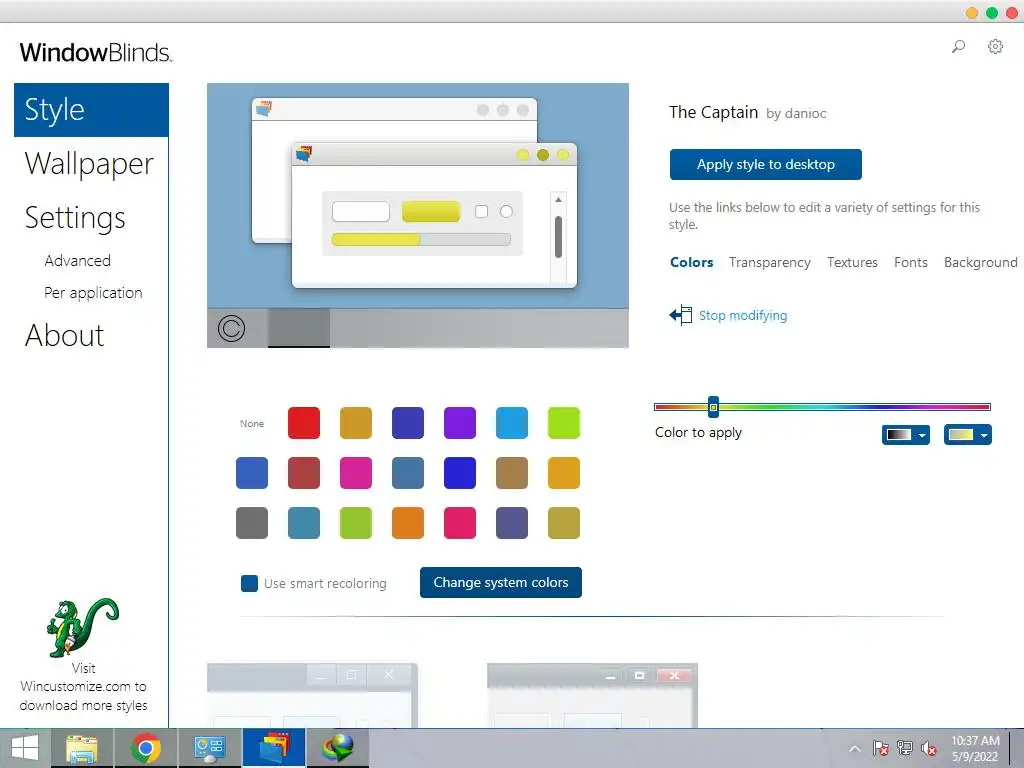Pick the crimson pink swatch in third row
Viewport: 1024px width, 768px height.
point(460,522)
